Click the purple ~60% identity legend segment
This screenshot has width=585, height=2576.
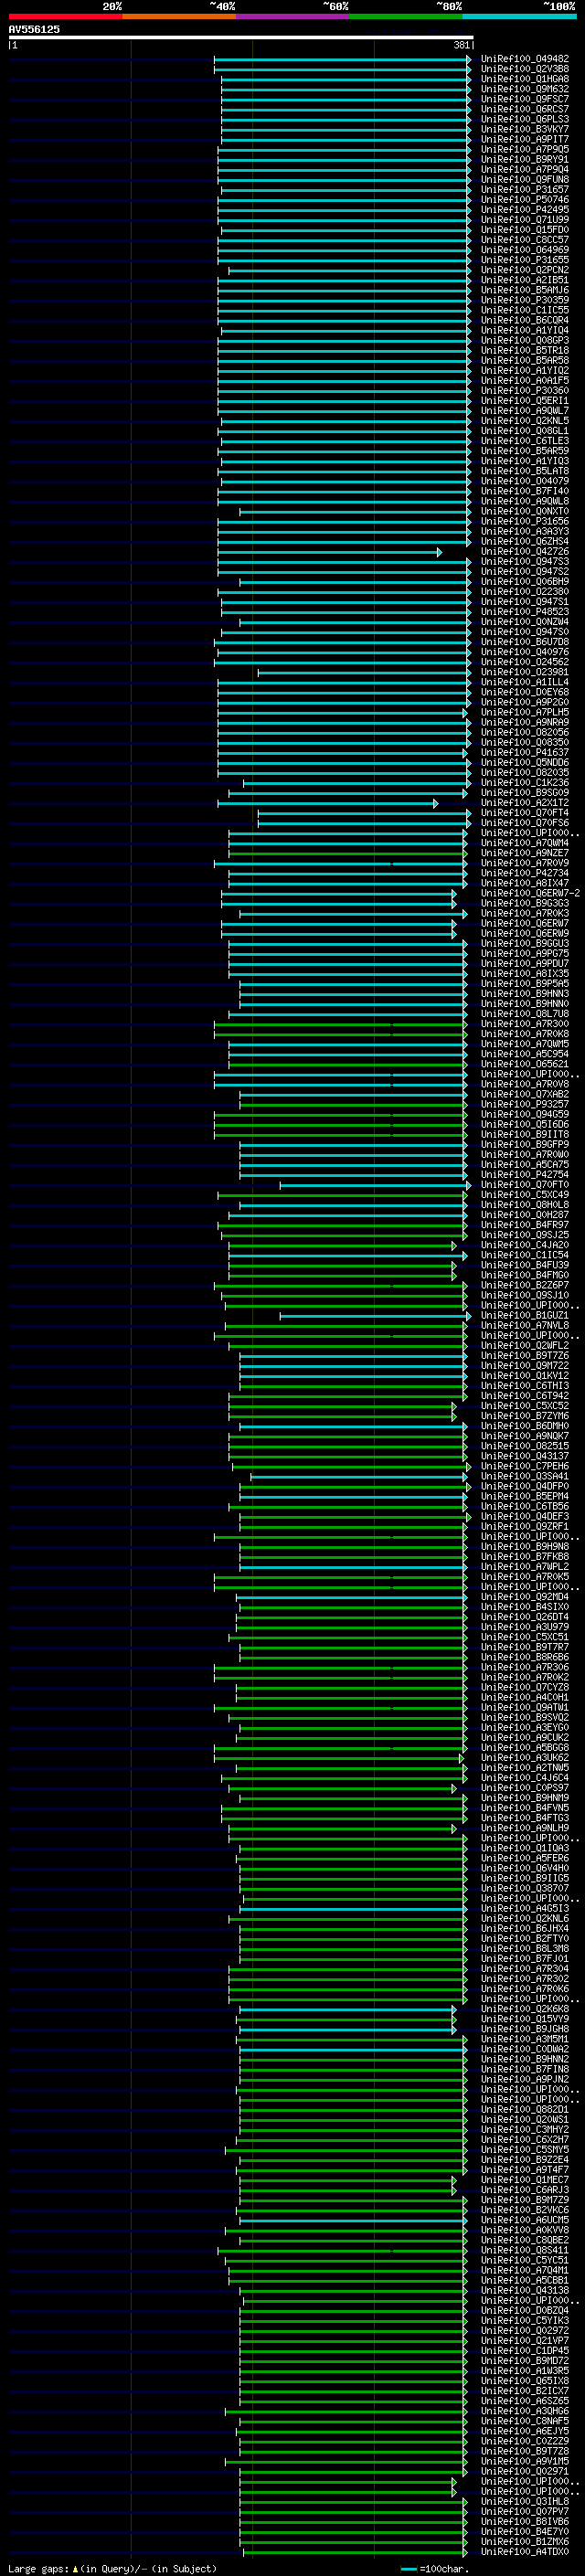click(293, 17)
